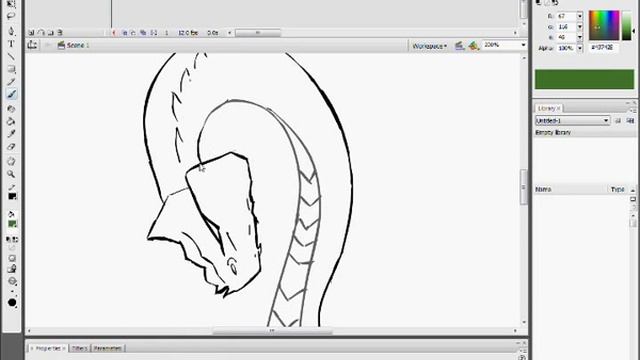Select the Rectangle tool
Image resolution: width=640 pixels, height=360 pixels.
click(11, 69)
